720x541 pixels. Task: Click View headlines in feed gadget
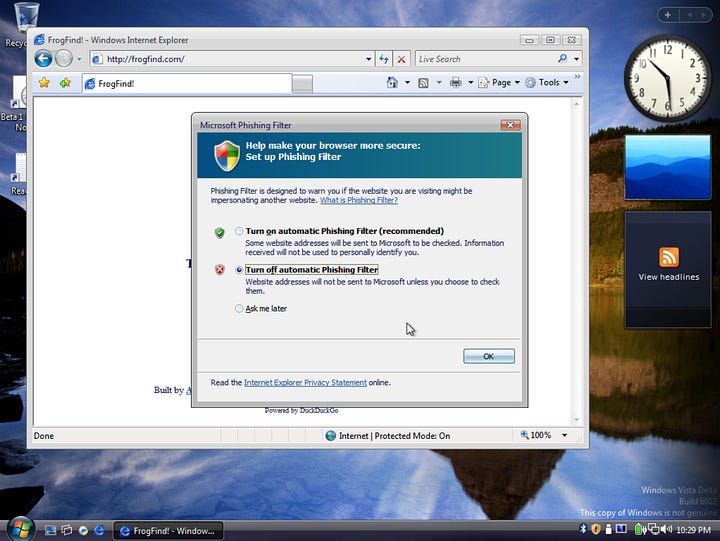[x=669, y=277]
